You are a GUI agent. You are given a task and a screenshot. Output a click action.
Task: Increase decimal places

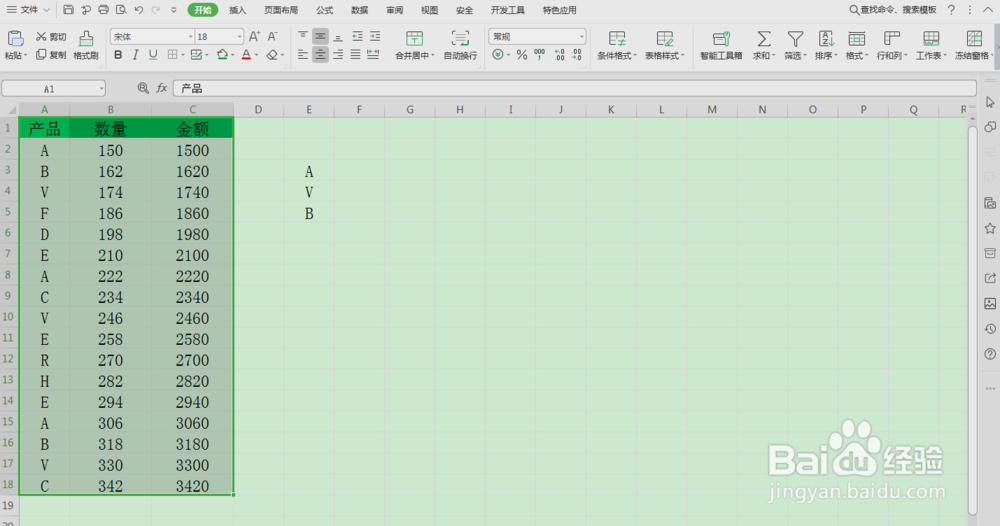[x=559, y=55]
